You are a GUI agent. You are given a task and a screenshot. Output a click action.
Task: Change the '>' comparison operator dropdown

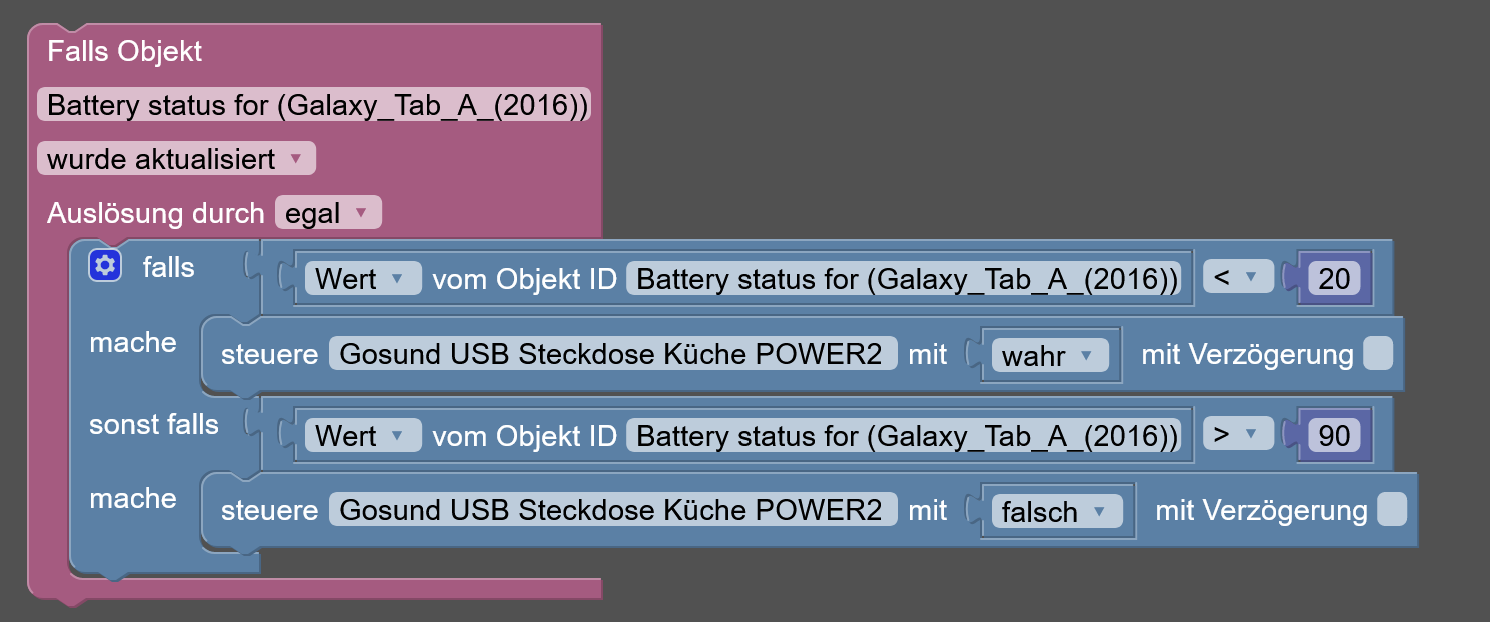coord(1238,435)
